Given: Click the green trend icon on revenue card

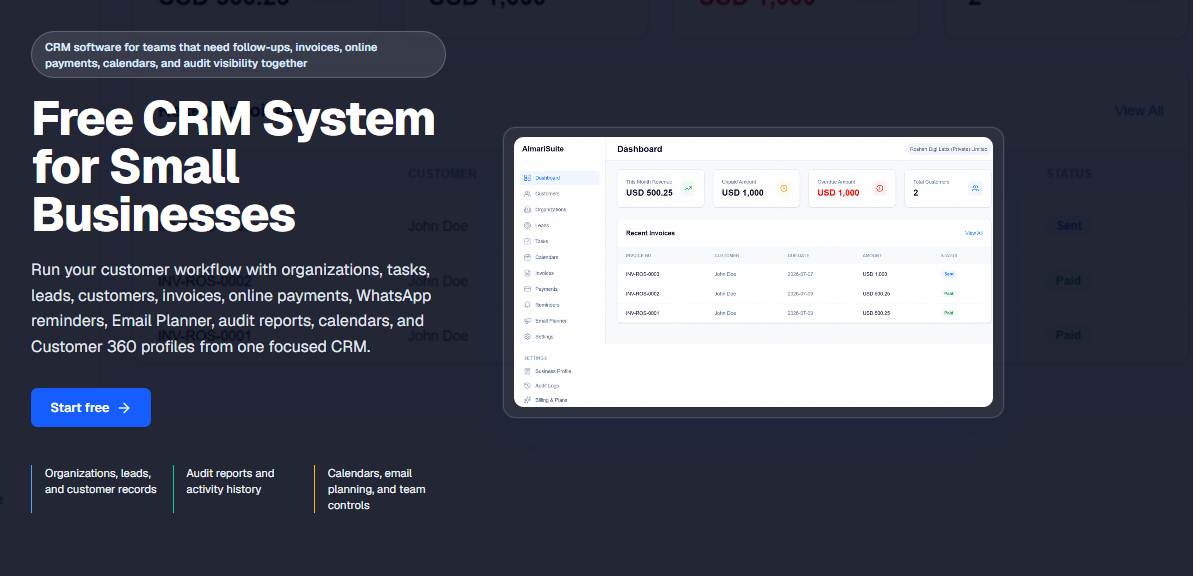Looking at the screenshot, I should 688,188.
